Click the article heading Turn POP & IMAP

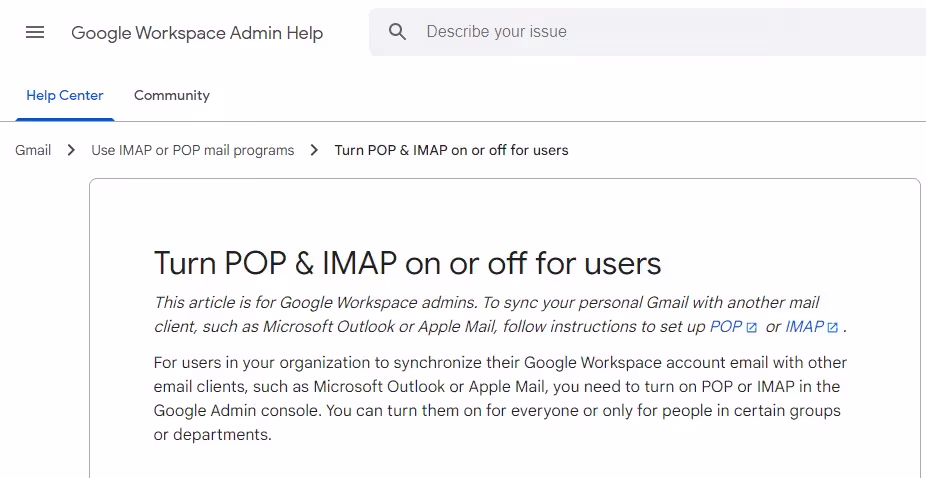point(407,264)
